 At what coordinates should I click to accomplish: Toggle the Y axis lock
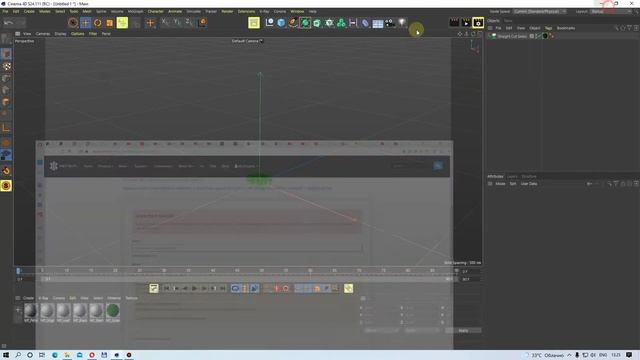177,22
